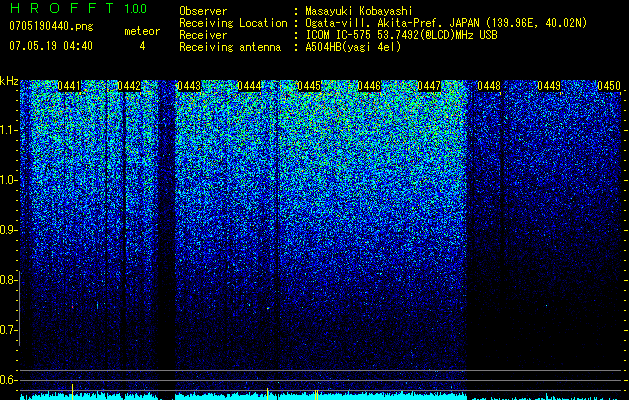629x400 pixels.
Task: Click the Receiving antenna label
Action: coord(230,47)
